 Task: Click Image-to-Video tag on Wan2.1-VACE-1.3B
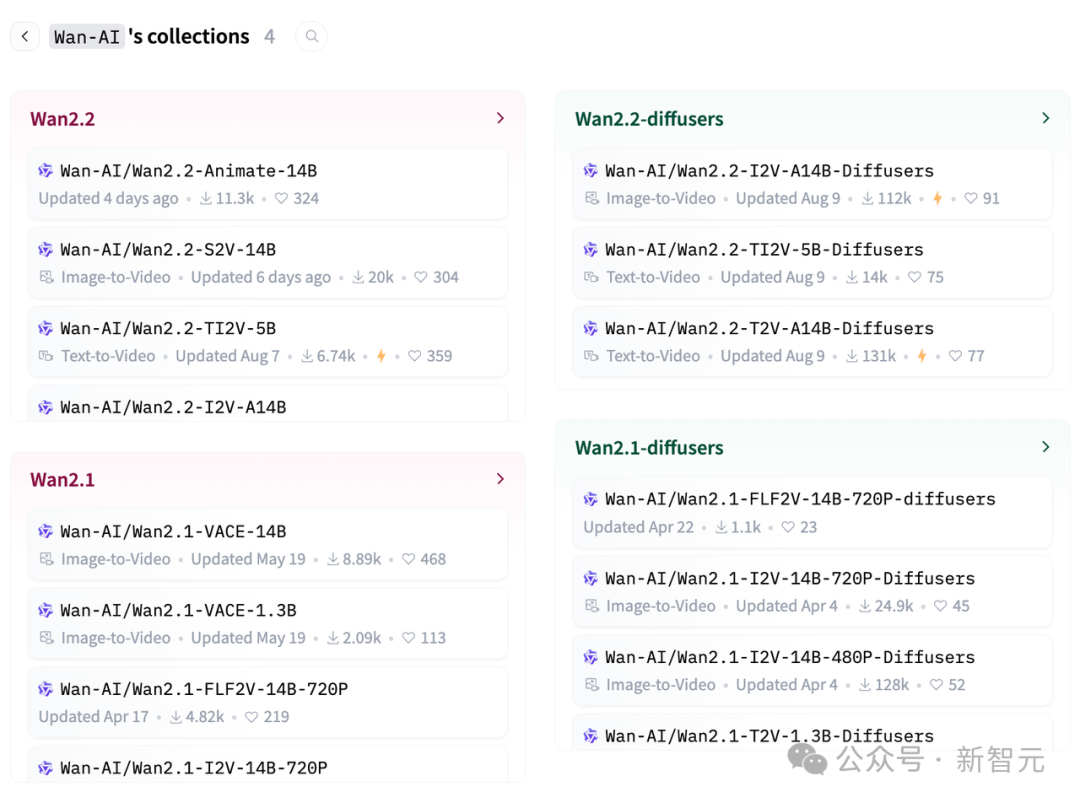pyautogui.click(x=105, y=638)
